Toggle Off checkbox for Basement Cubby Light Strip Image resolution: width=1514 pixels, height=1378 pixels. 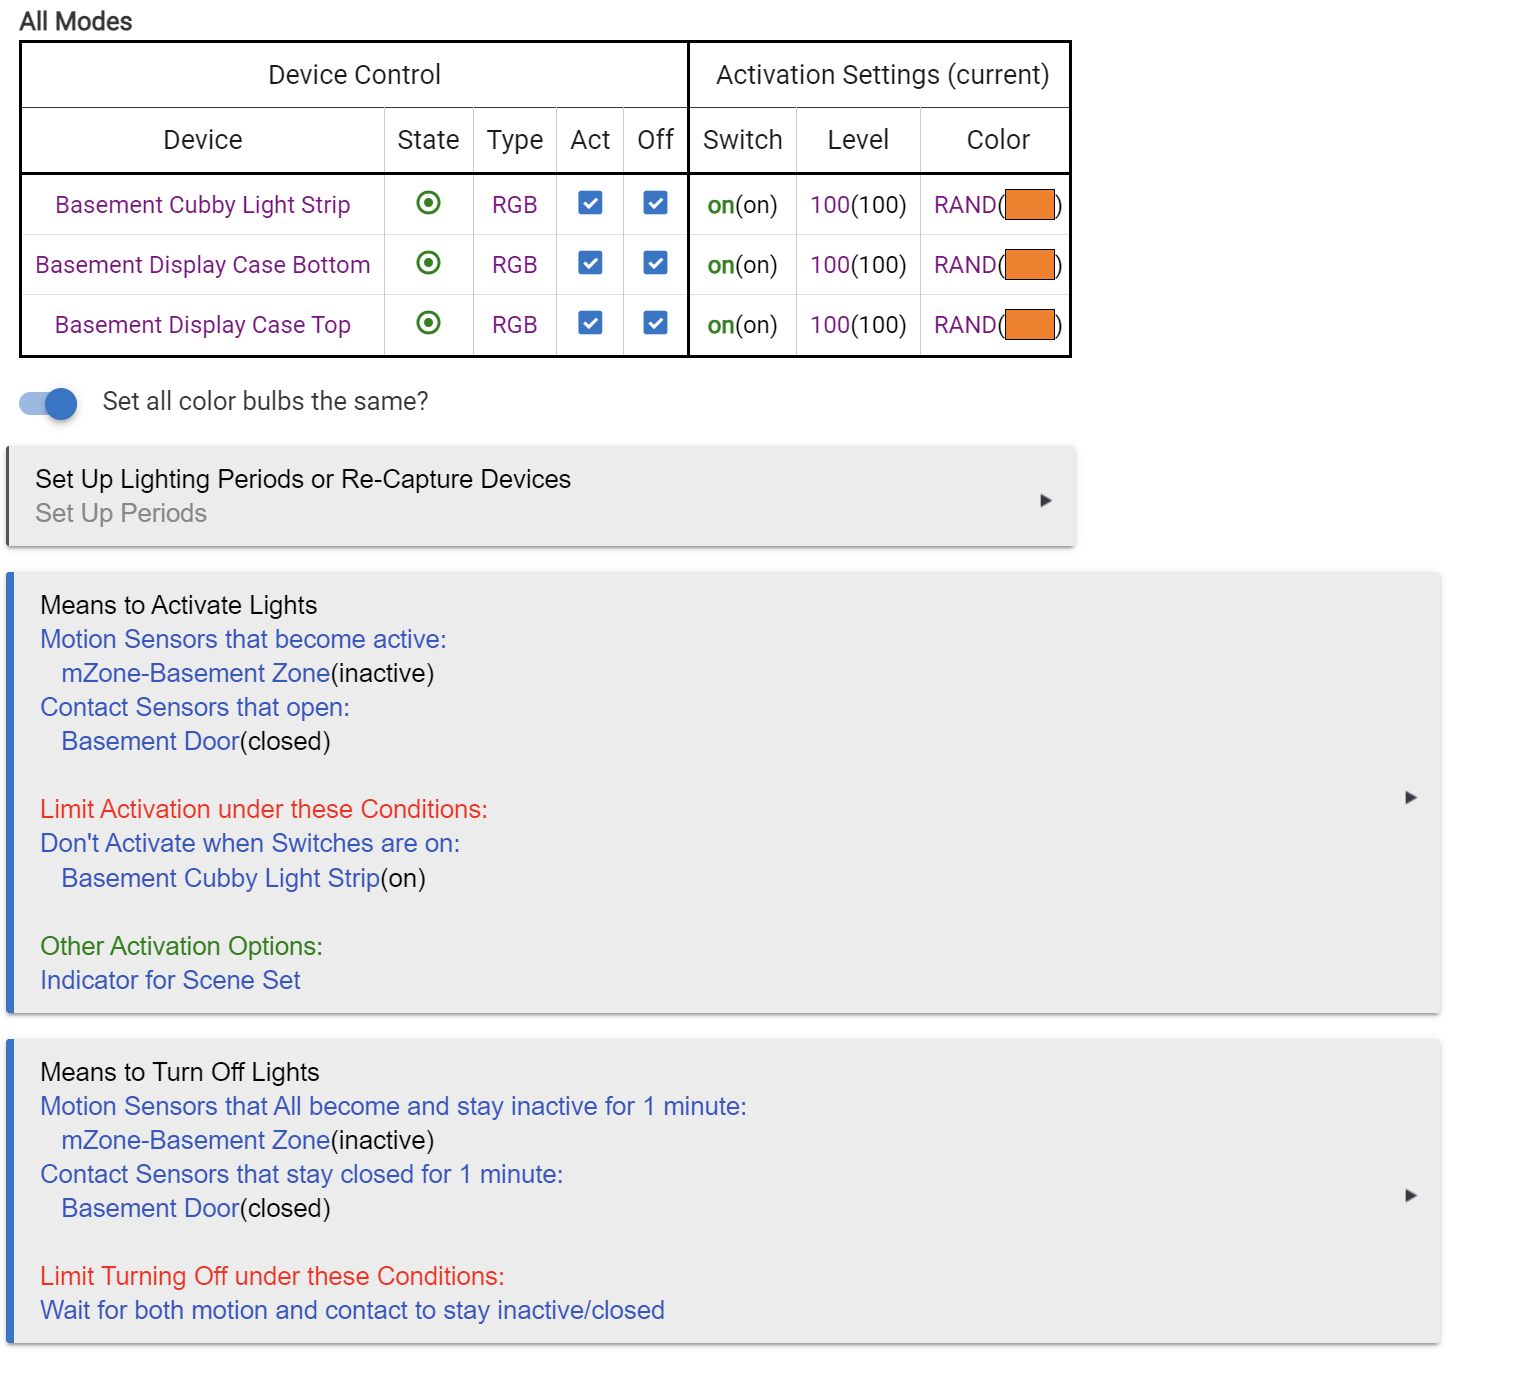point(655,203)
